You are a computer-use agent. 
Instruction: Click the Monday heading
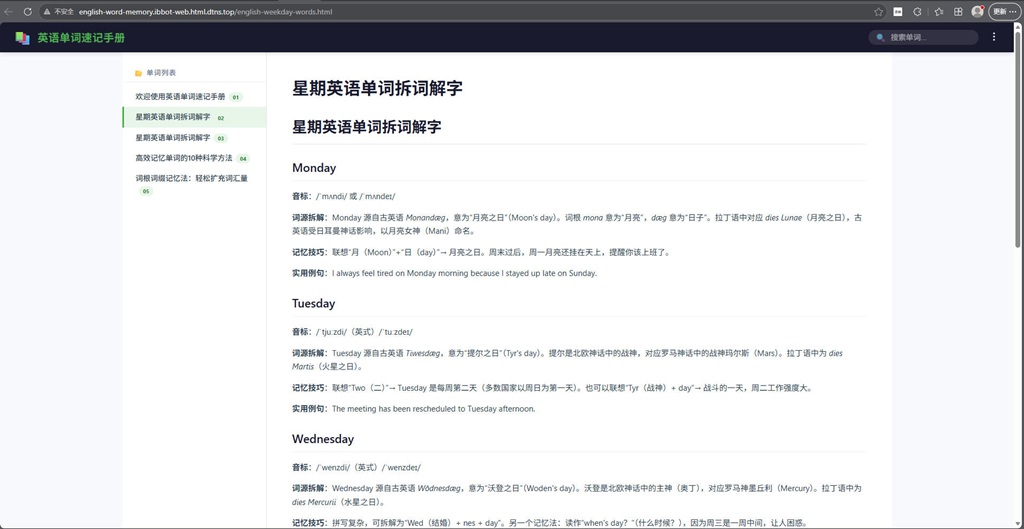(314, 168)
